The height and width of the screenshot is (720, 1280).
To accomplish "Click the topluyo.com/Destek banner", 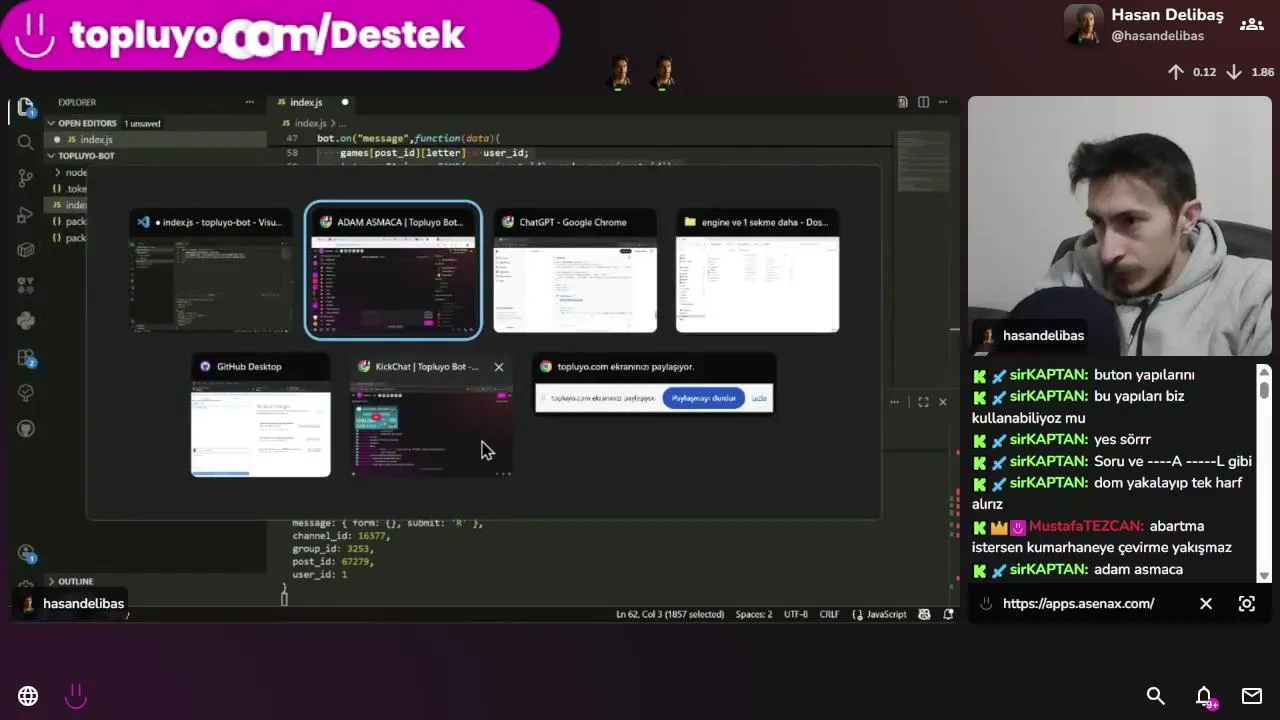I will point(280,35).
